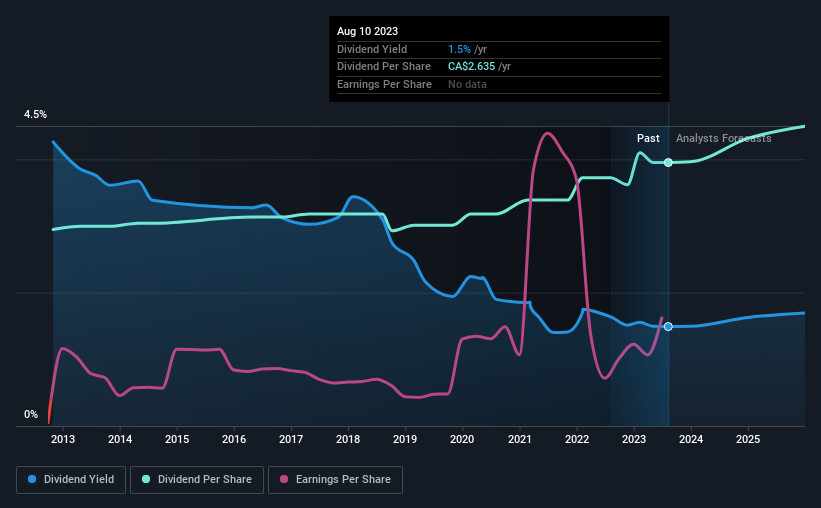Click the Analysts Forecasts section label
This screenshot has width=821, height=508.
coord(724,138)
